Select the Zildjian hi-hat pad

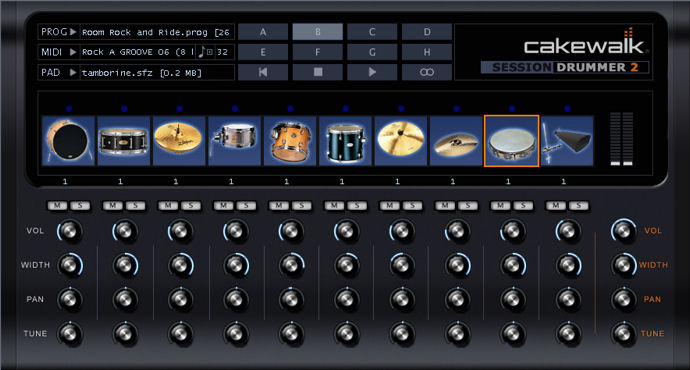[x=179, y=141]
